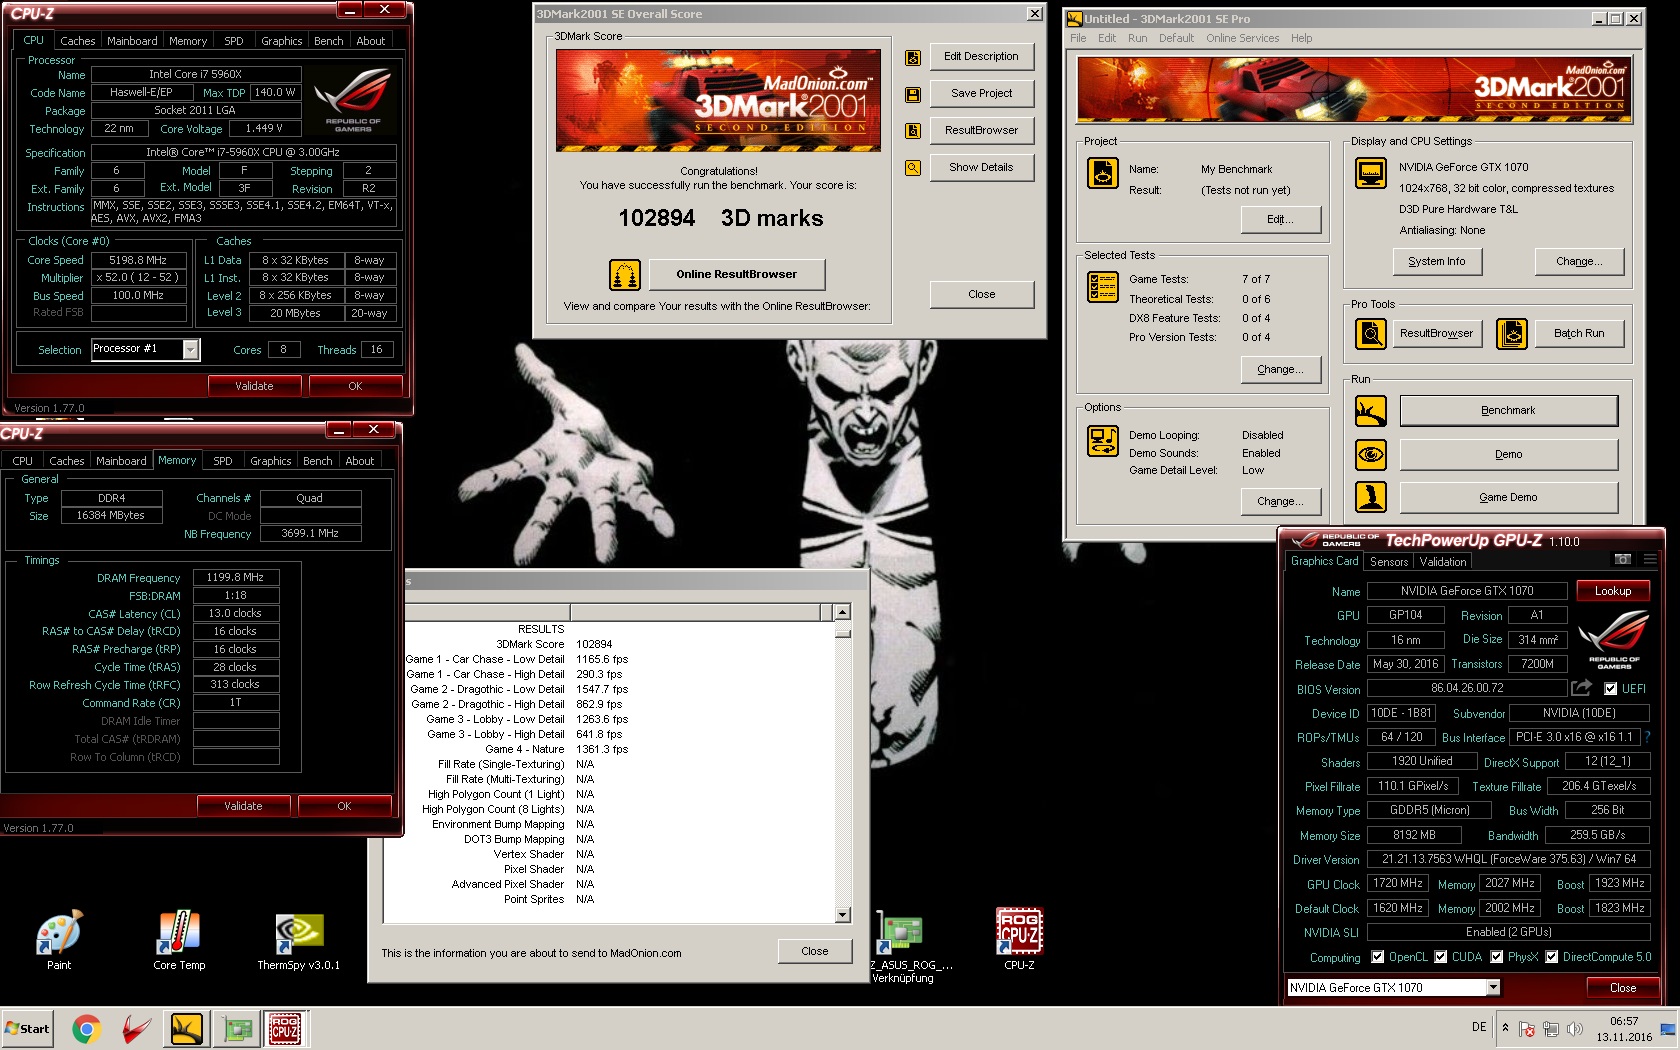Click the Game Demo icon
This screenshot has height=1050, width=1680.
pos(1371,497)
